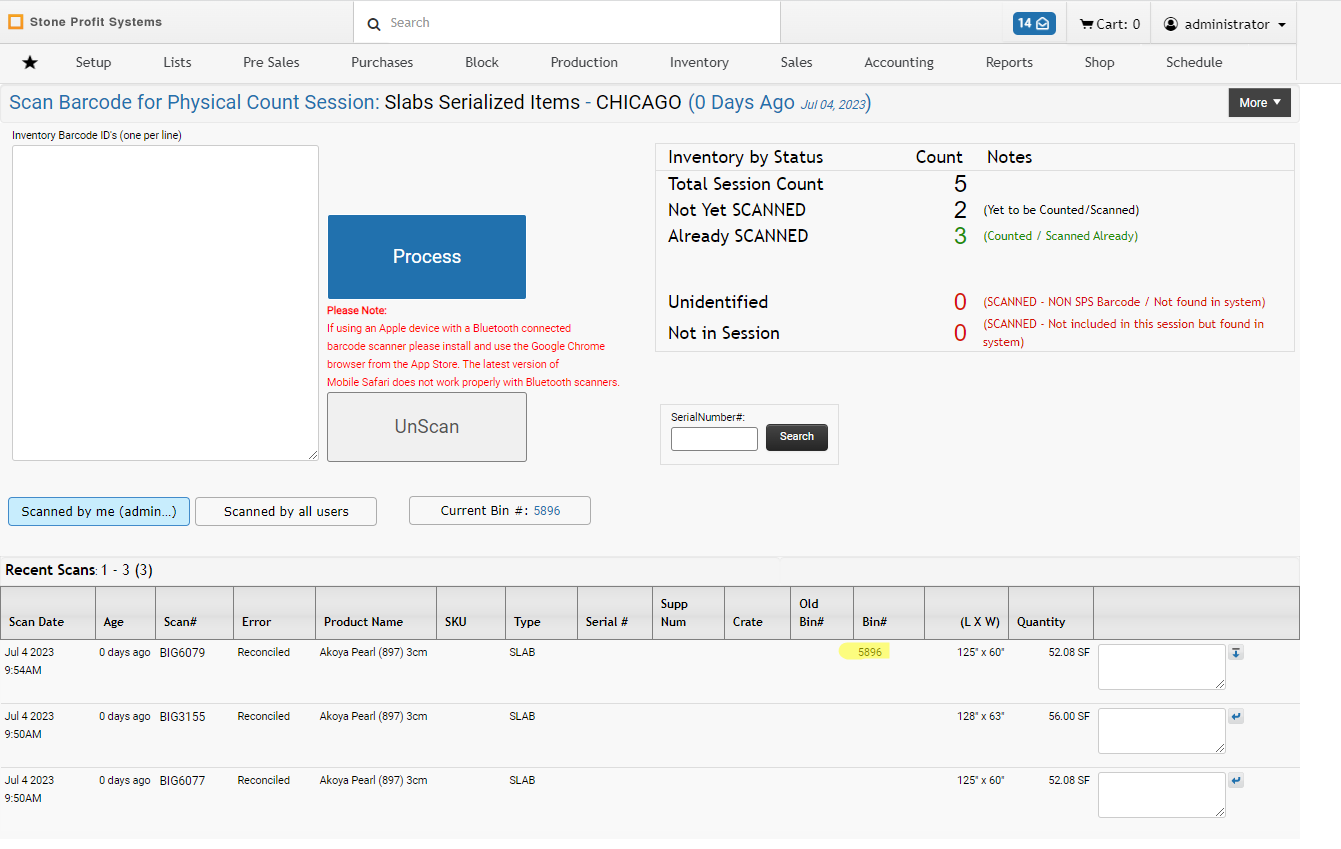Focus the SerialNumber# input field

tap(714, 439)
